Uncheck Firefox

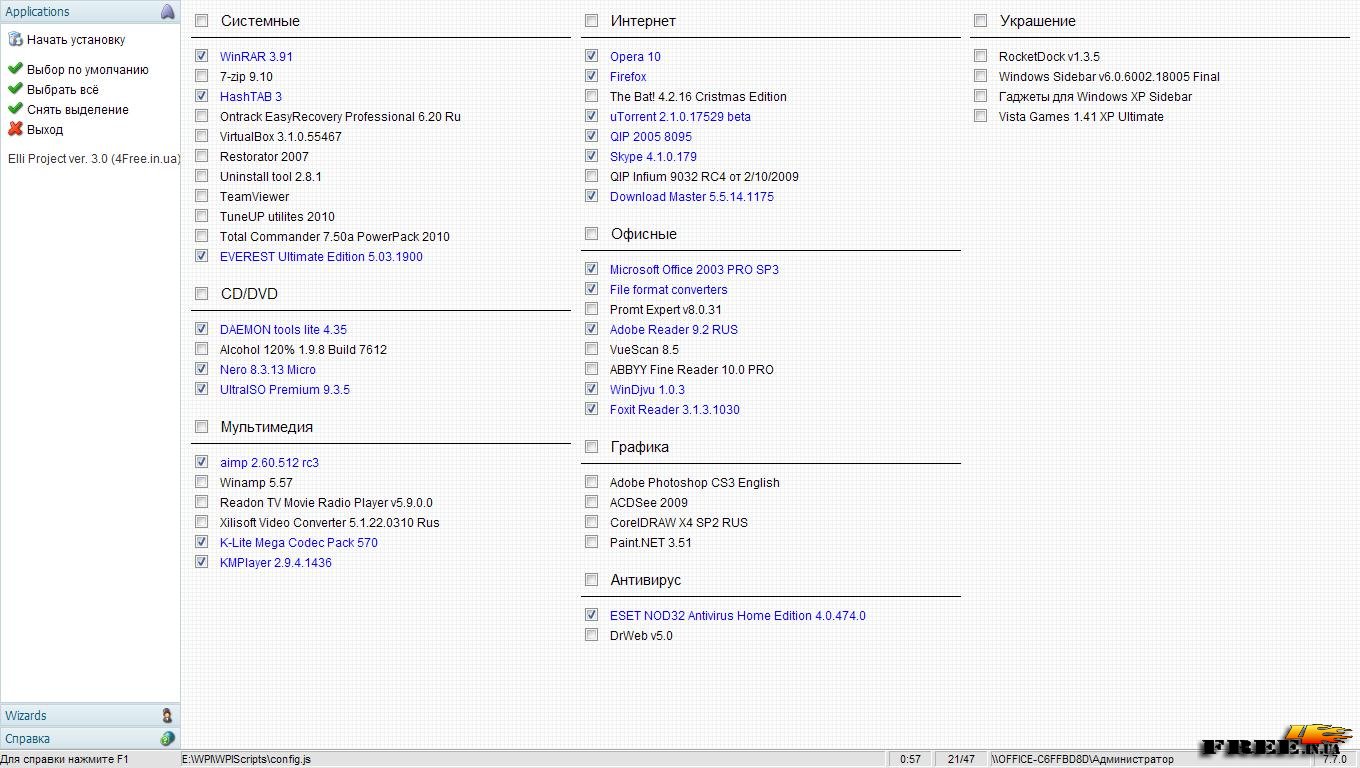[592, 76]
